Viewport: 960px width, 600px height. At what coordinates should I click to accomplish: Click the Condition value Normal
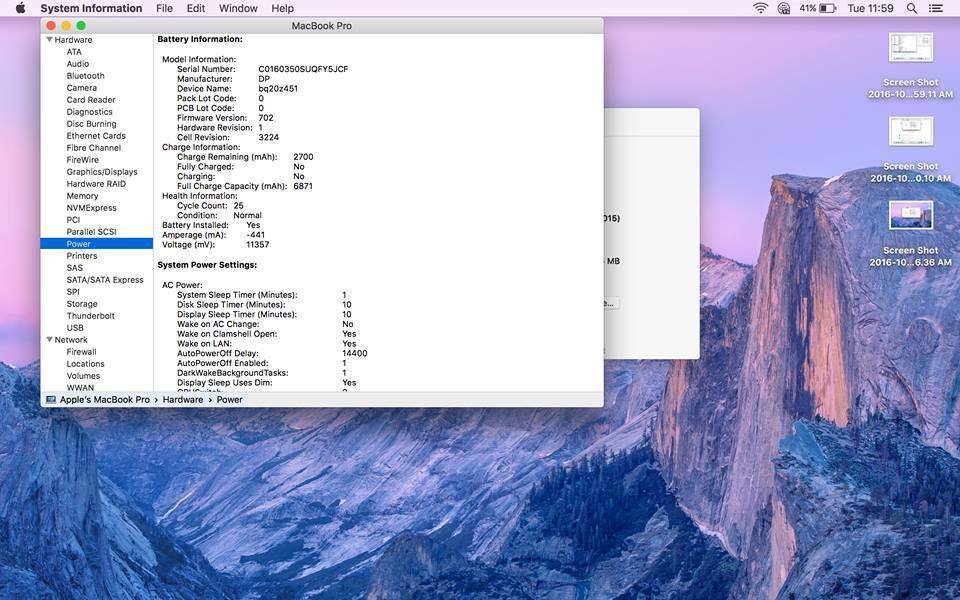tap(247, 216)
